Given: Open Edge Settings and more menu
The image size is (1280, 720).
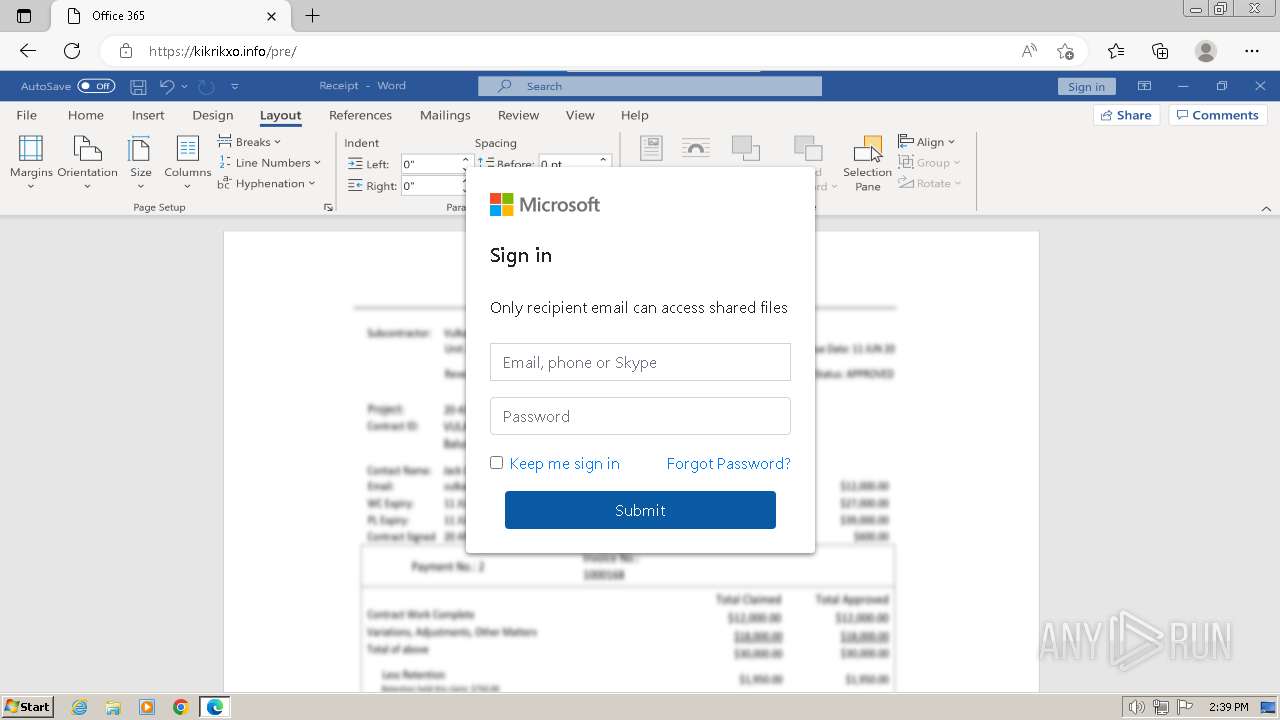Looking at the screenshot, I should [x=1252, y=51].
